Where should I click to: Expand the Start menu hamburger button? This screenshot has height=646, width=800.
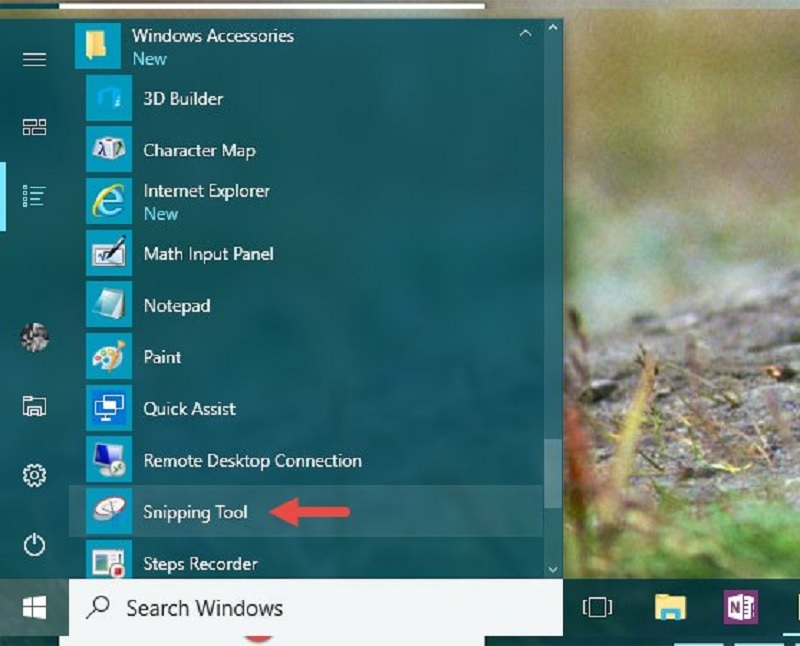tap(34, 60)
